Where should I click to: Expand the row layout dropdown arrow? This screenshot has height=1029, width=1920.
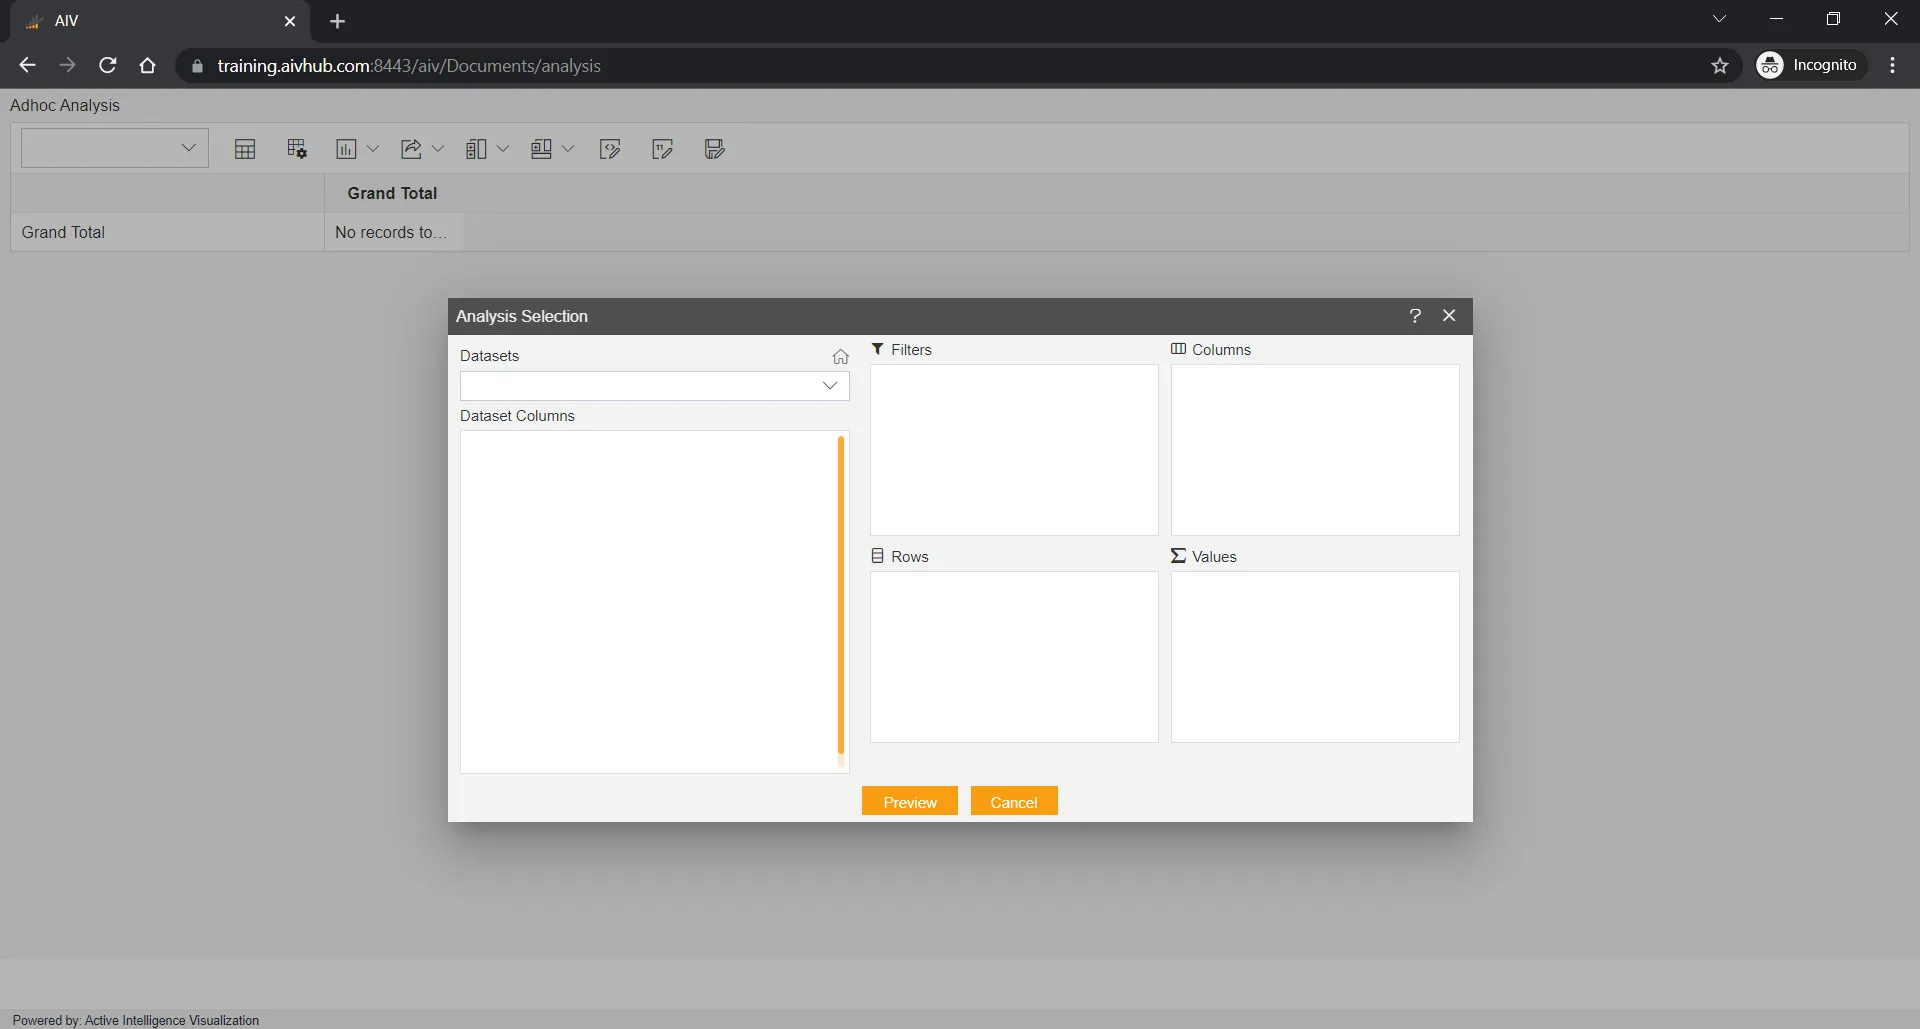coord(568,149)
